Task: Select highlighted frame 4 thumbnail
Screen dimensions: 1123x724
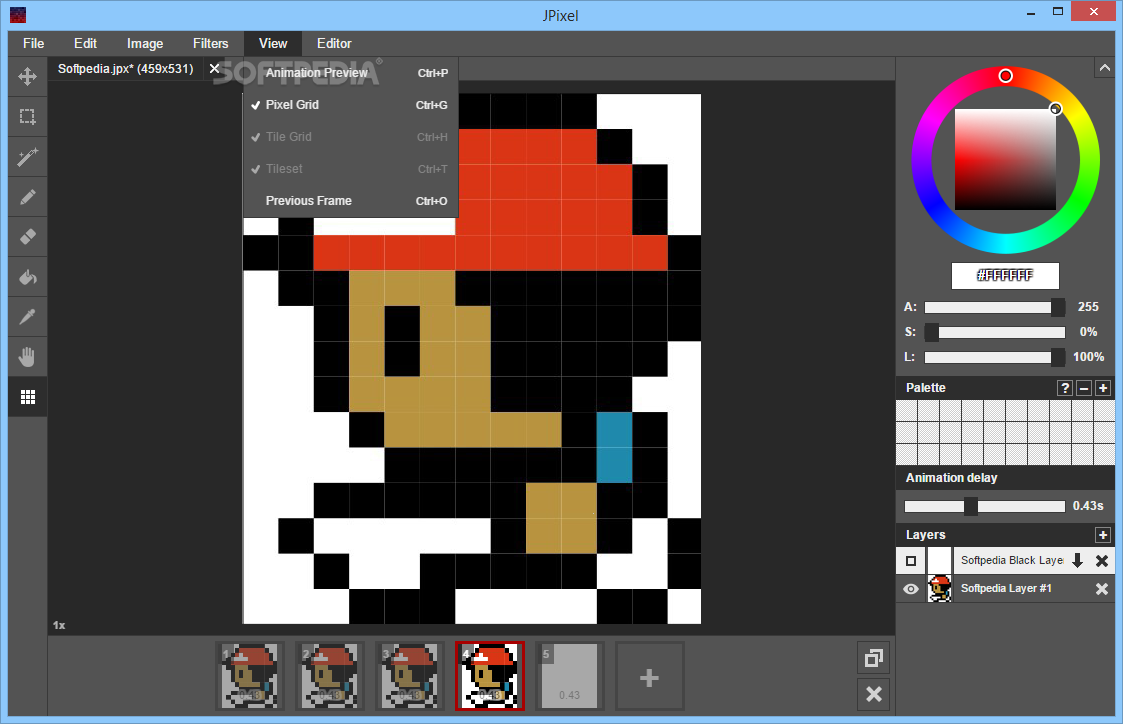Action: click(490, 676)
